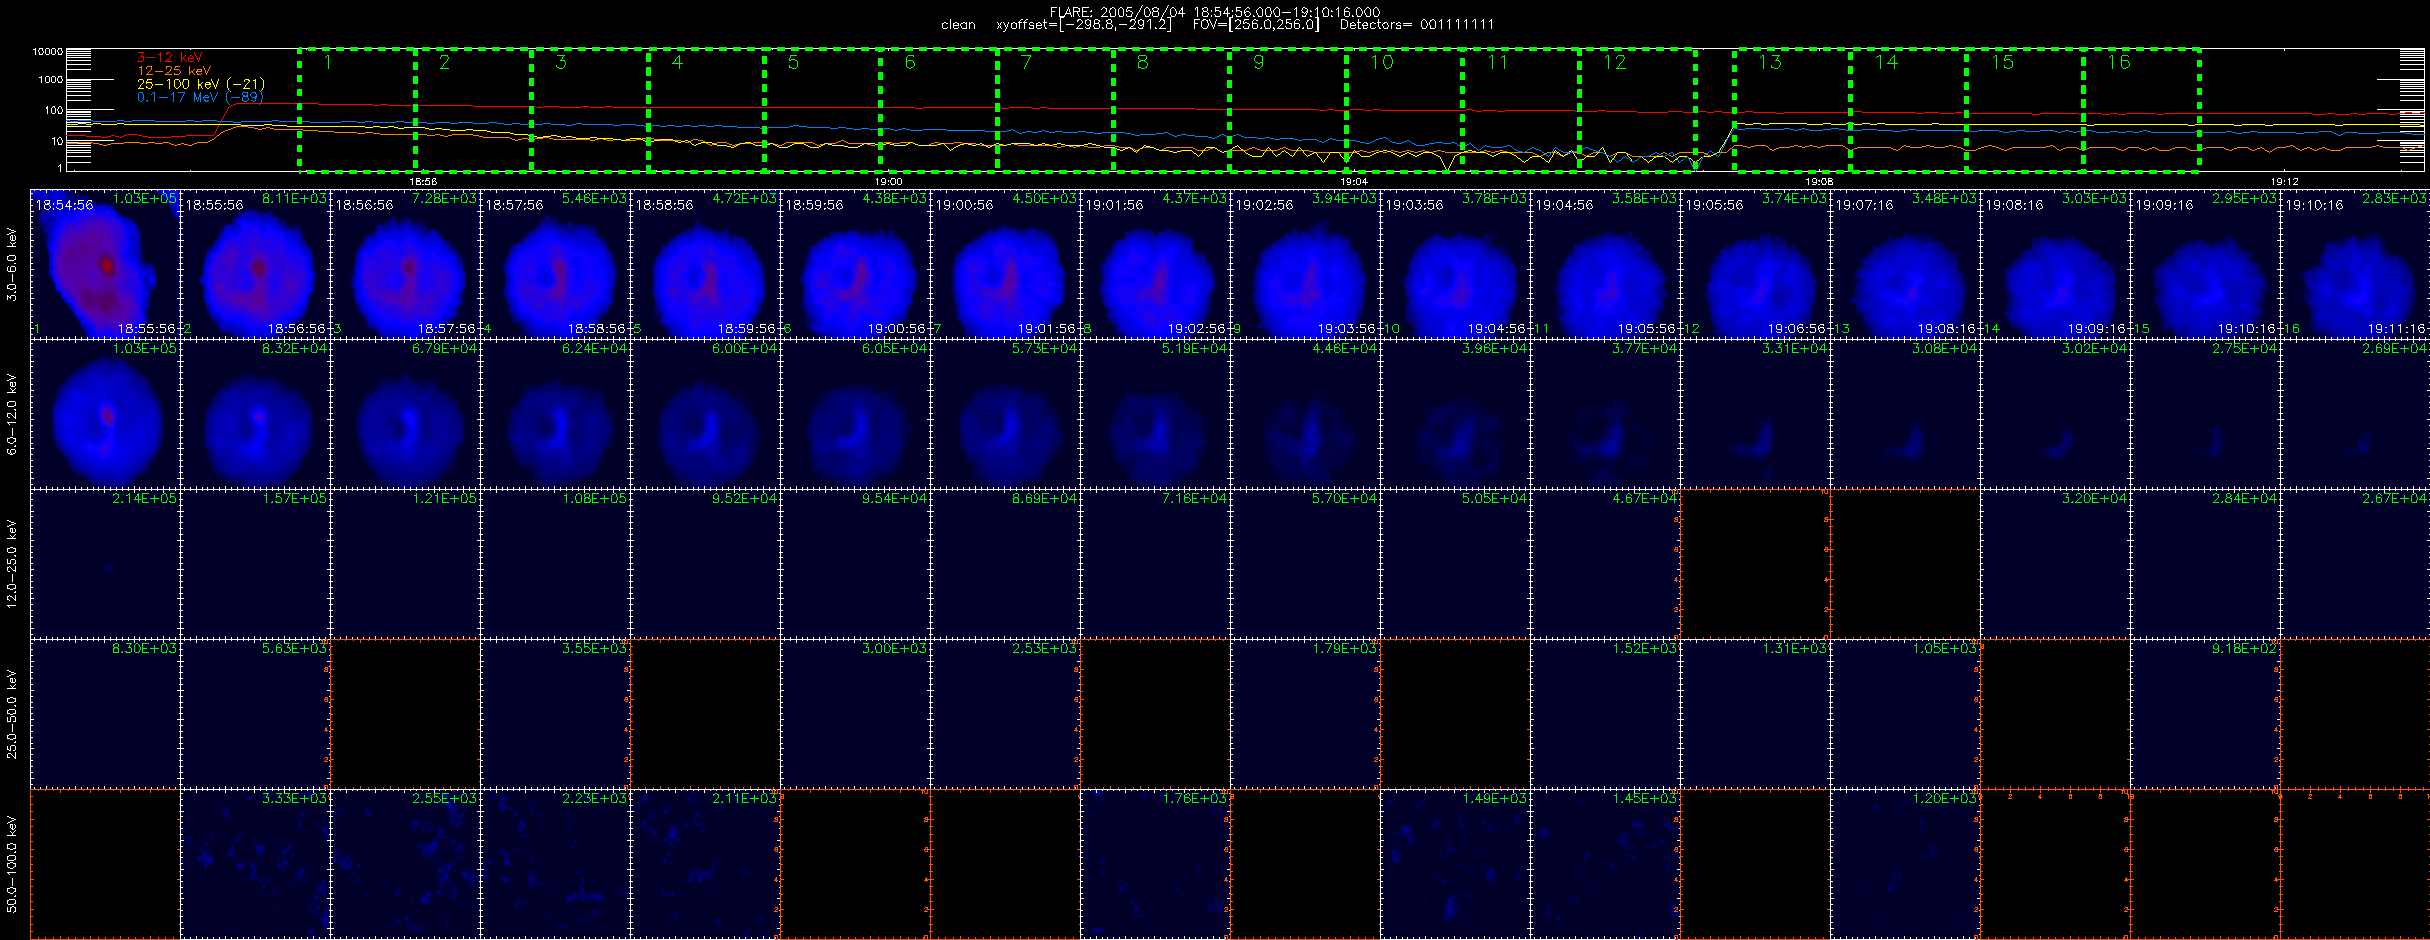
Task: Select interval 1 in the light curve plot
Action: [x=357, y=109]
